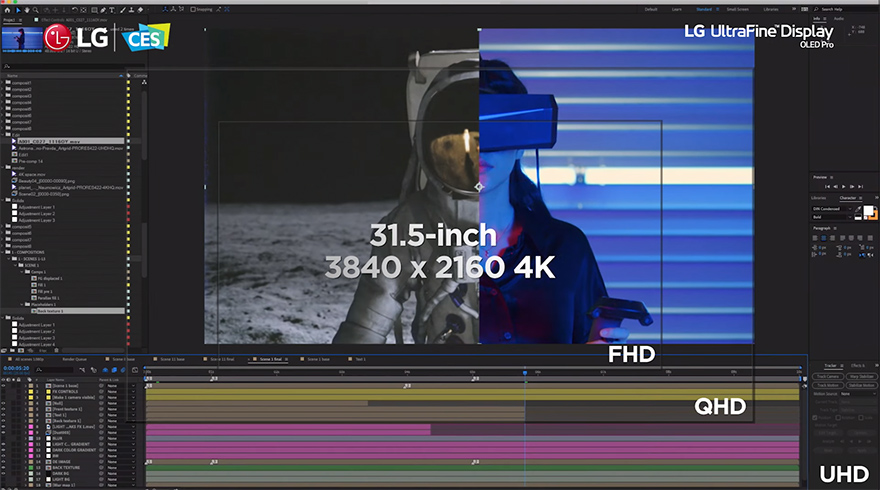This screenshot has height=490, width=880.
Task: Toggle visibility eye of layer 4 Null
Action: point(3,403)
